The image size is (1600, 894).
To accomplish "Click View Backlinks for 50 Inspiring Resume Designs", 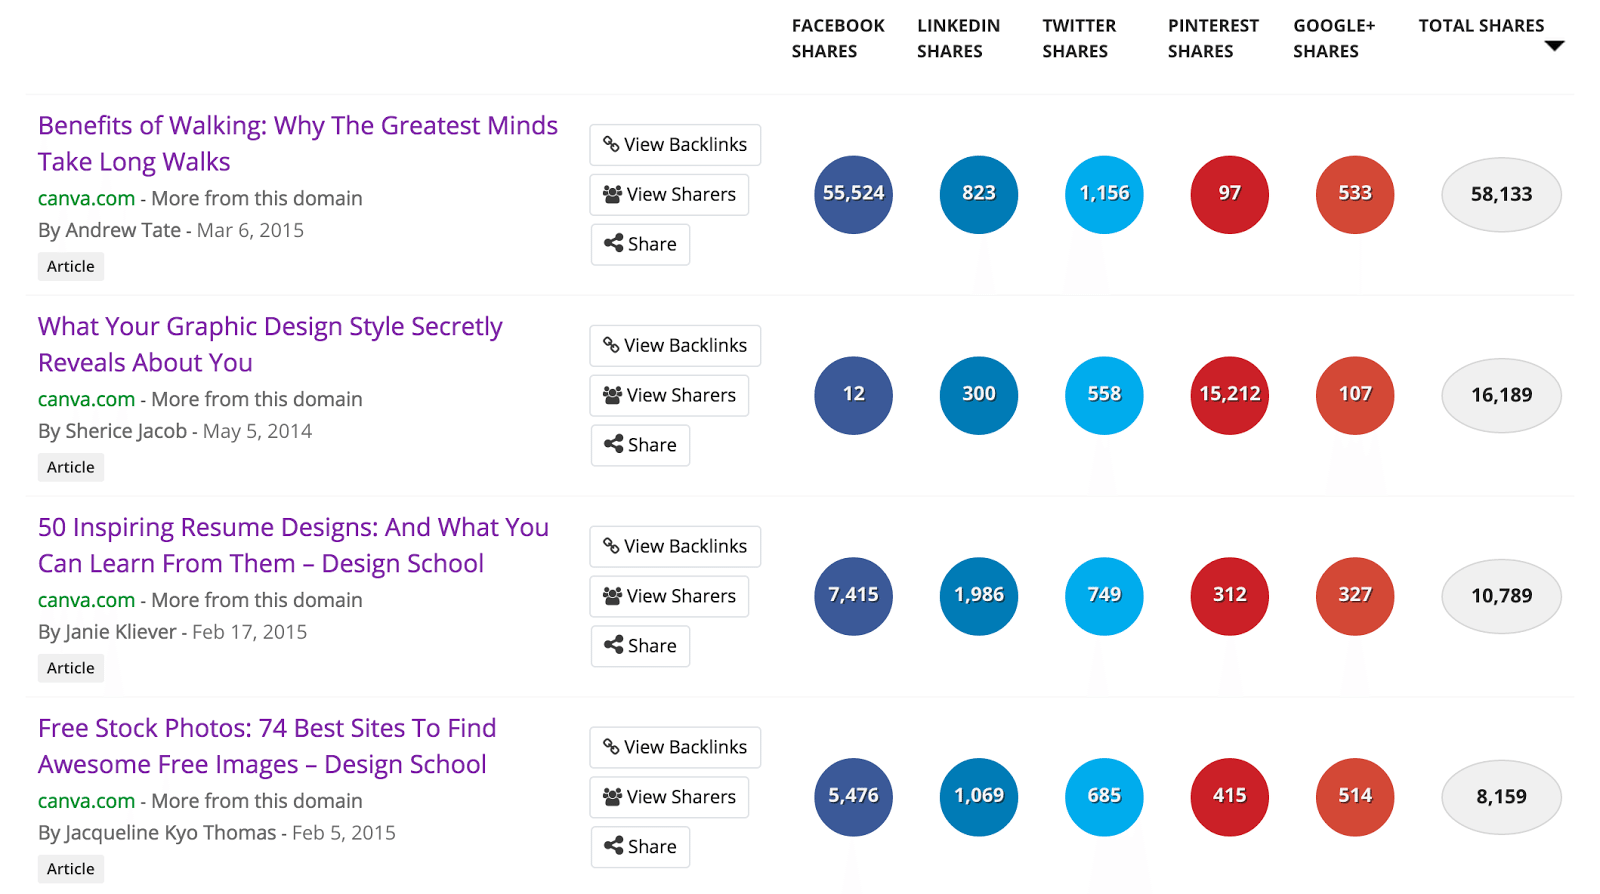I will 674,546.
